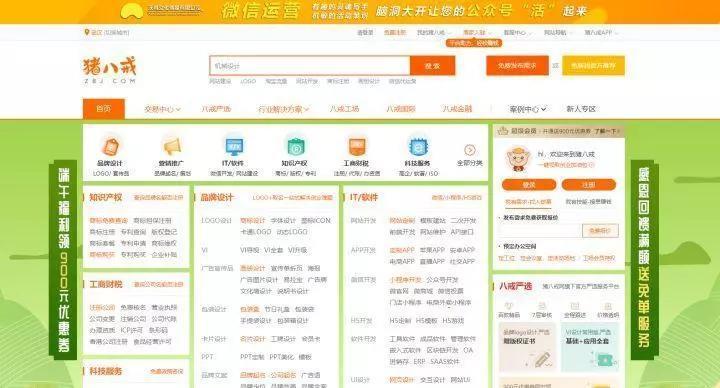Click the 全部分类 right-arrow circle icon
Screen dimensions: 720x388
(470, 150)
